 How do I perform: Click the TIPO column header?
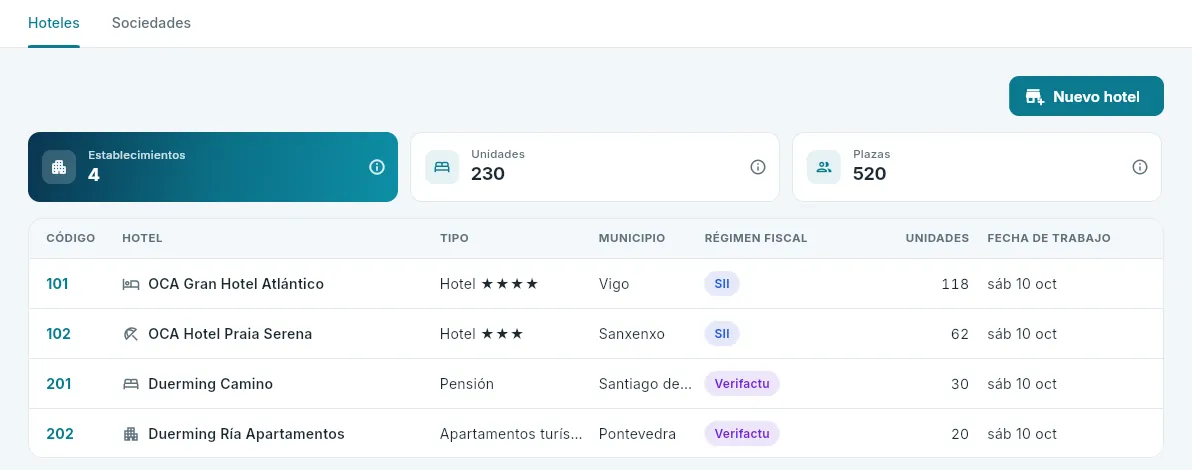[455, 238]
